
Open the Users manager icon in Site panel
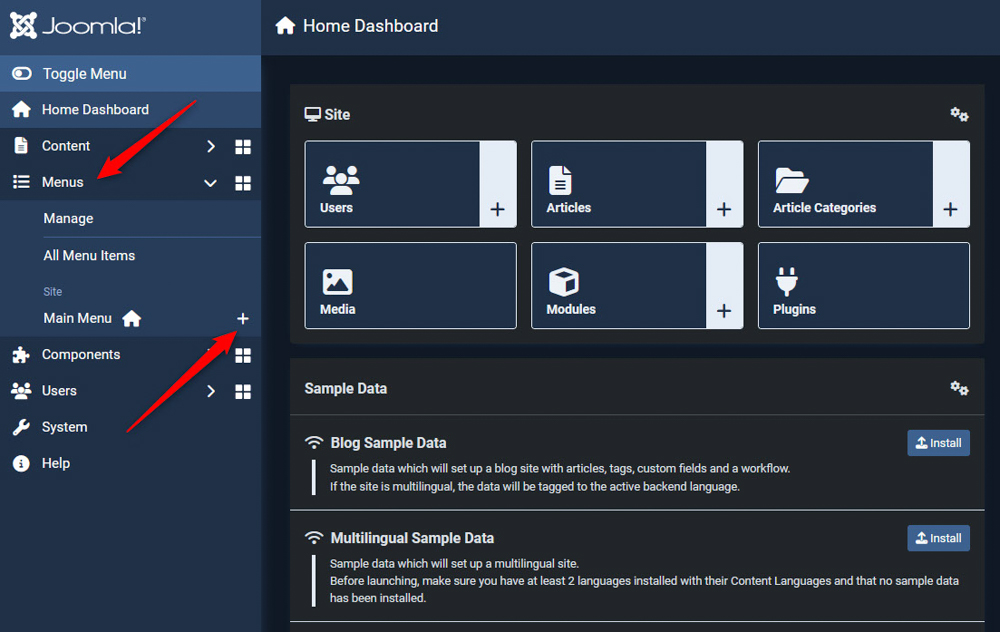[341, 179]
